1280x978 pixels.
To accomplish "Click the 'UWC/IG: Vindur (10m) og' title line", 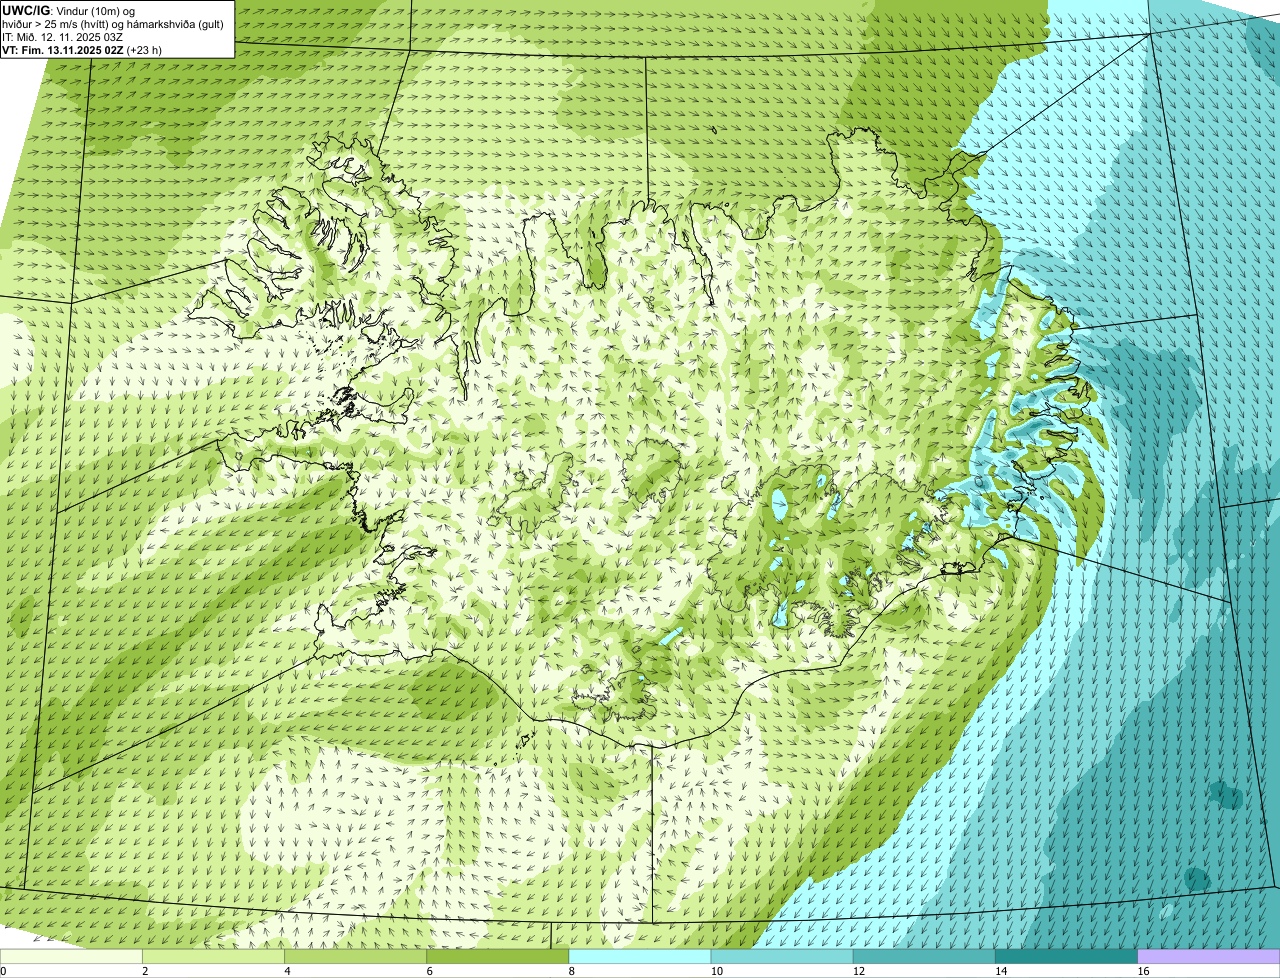I will (69, 10).
